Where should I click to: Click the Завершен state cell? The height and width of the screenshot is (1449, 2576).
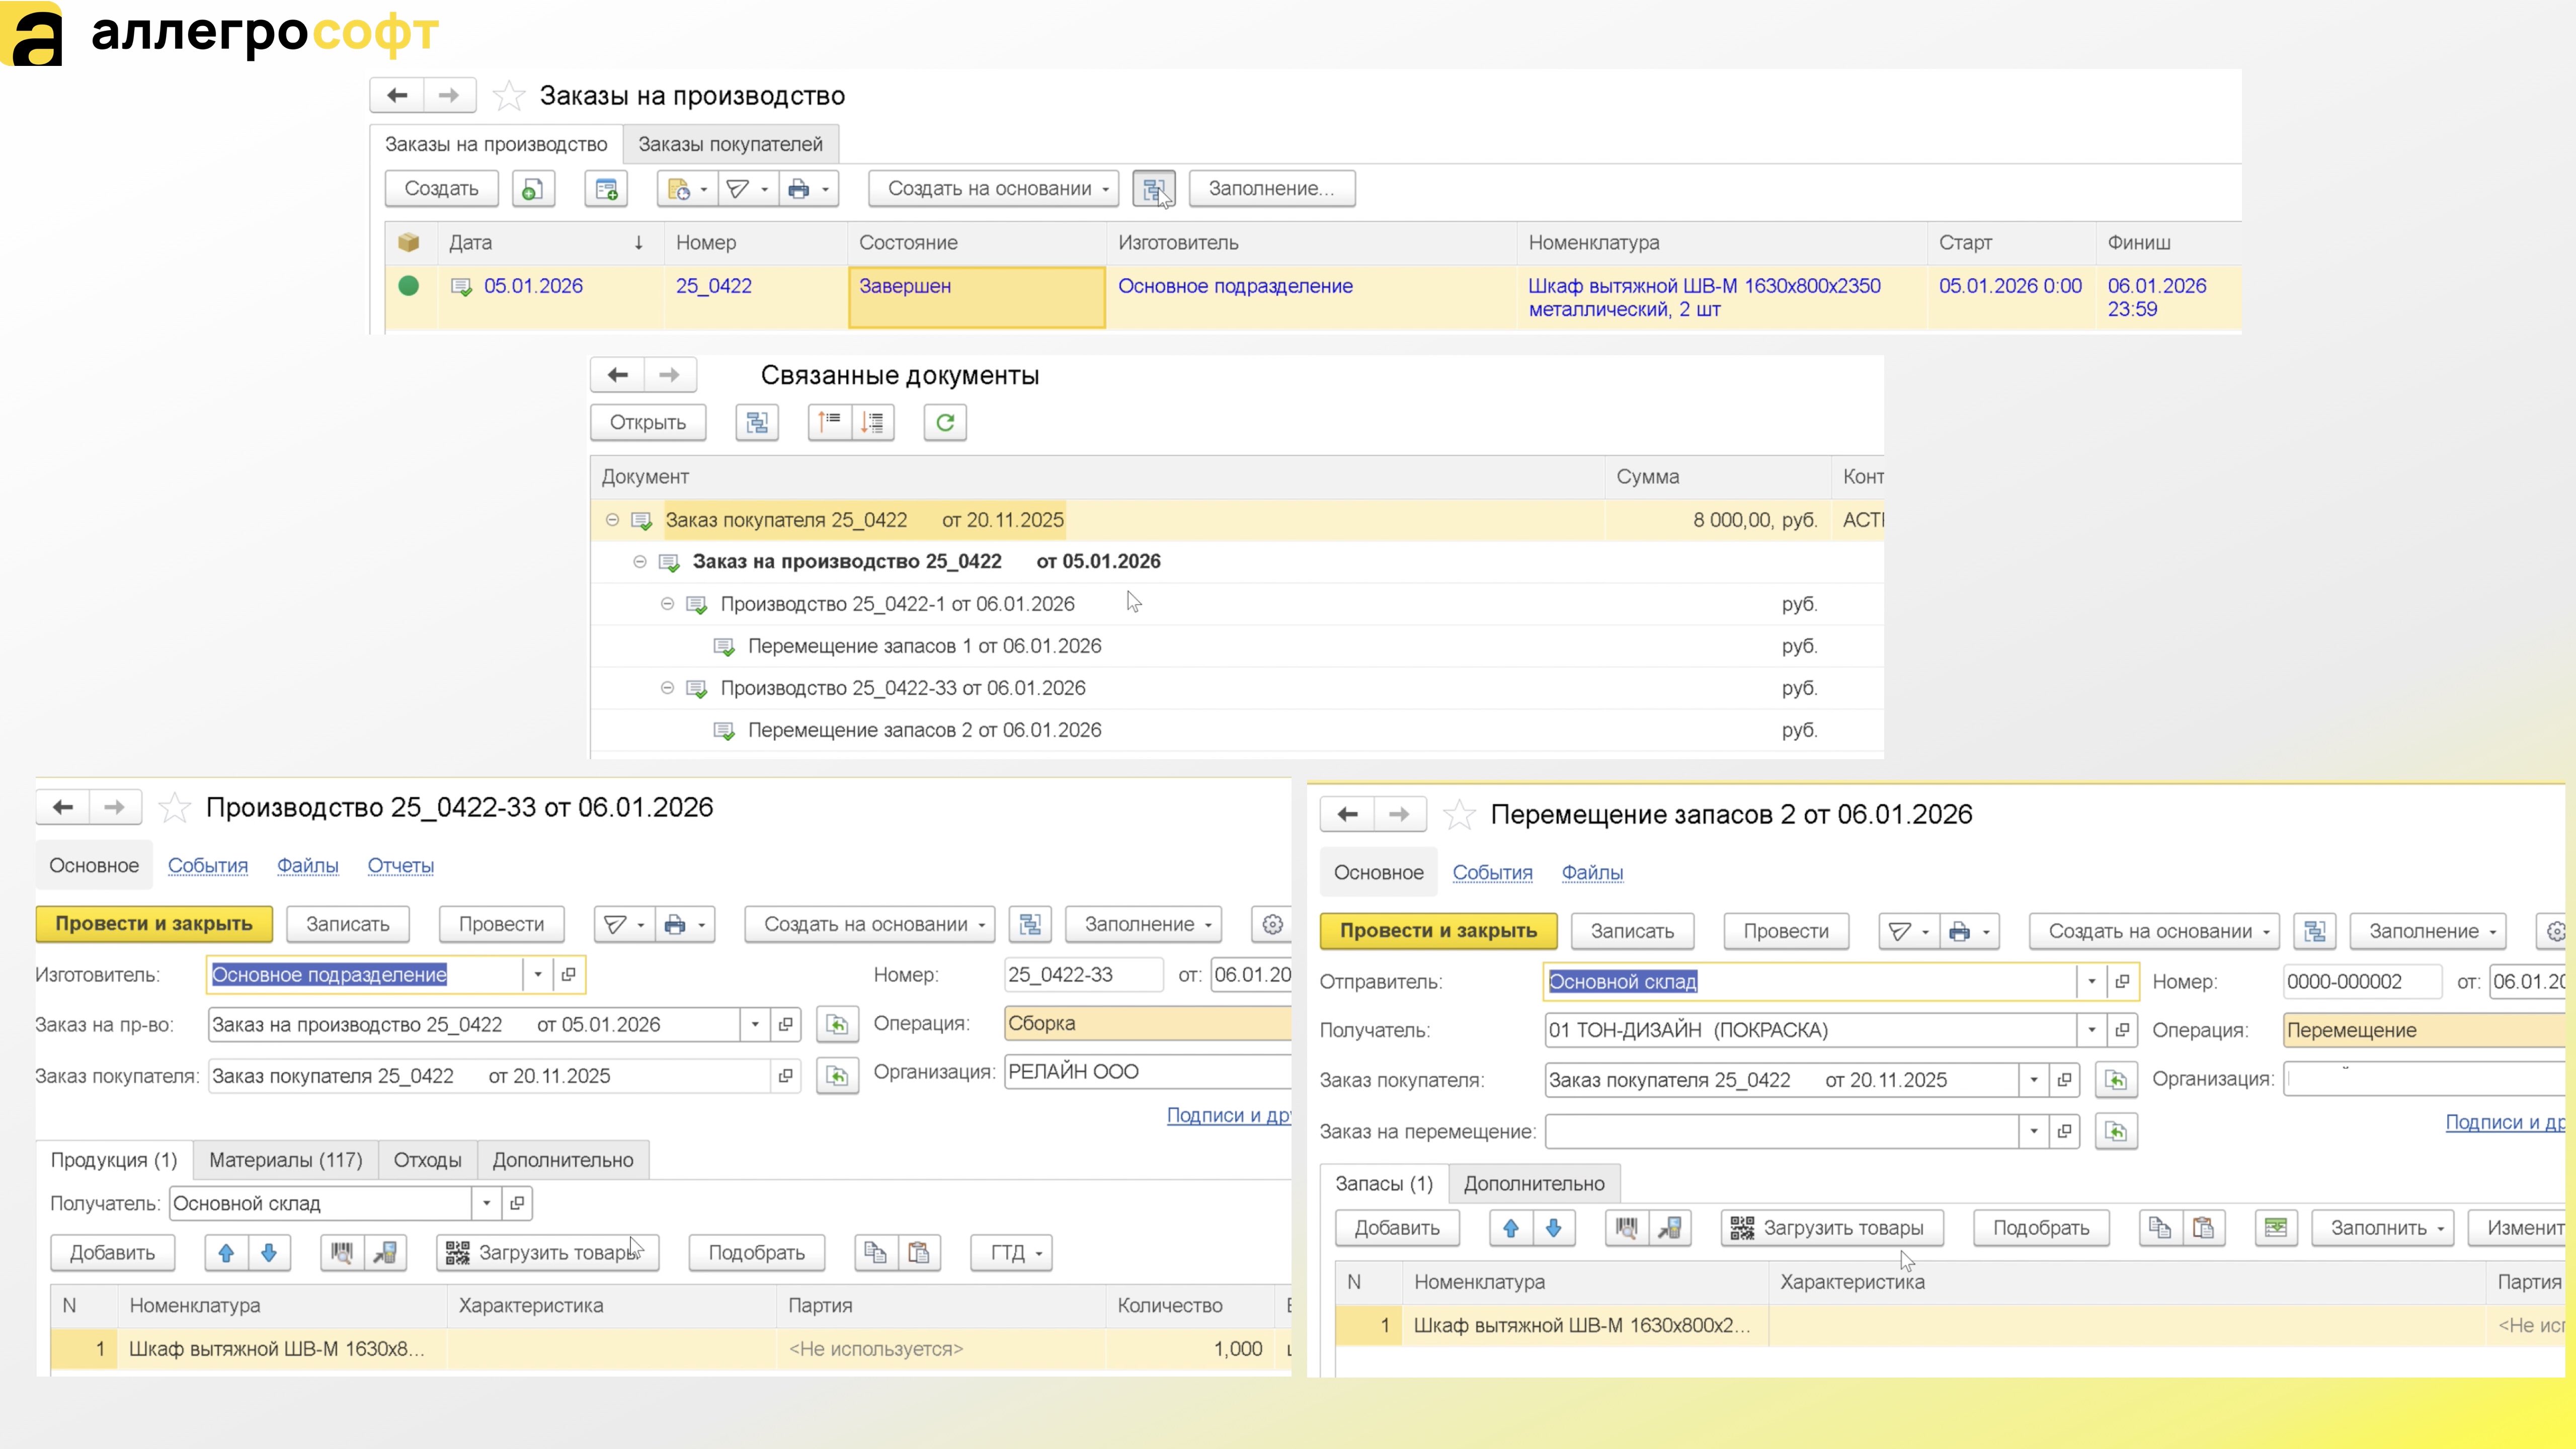point(976,297)
